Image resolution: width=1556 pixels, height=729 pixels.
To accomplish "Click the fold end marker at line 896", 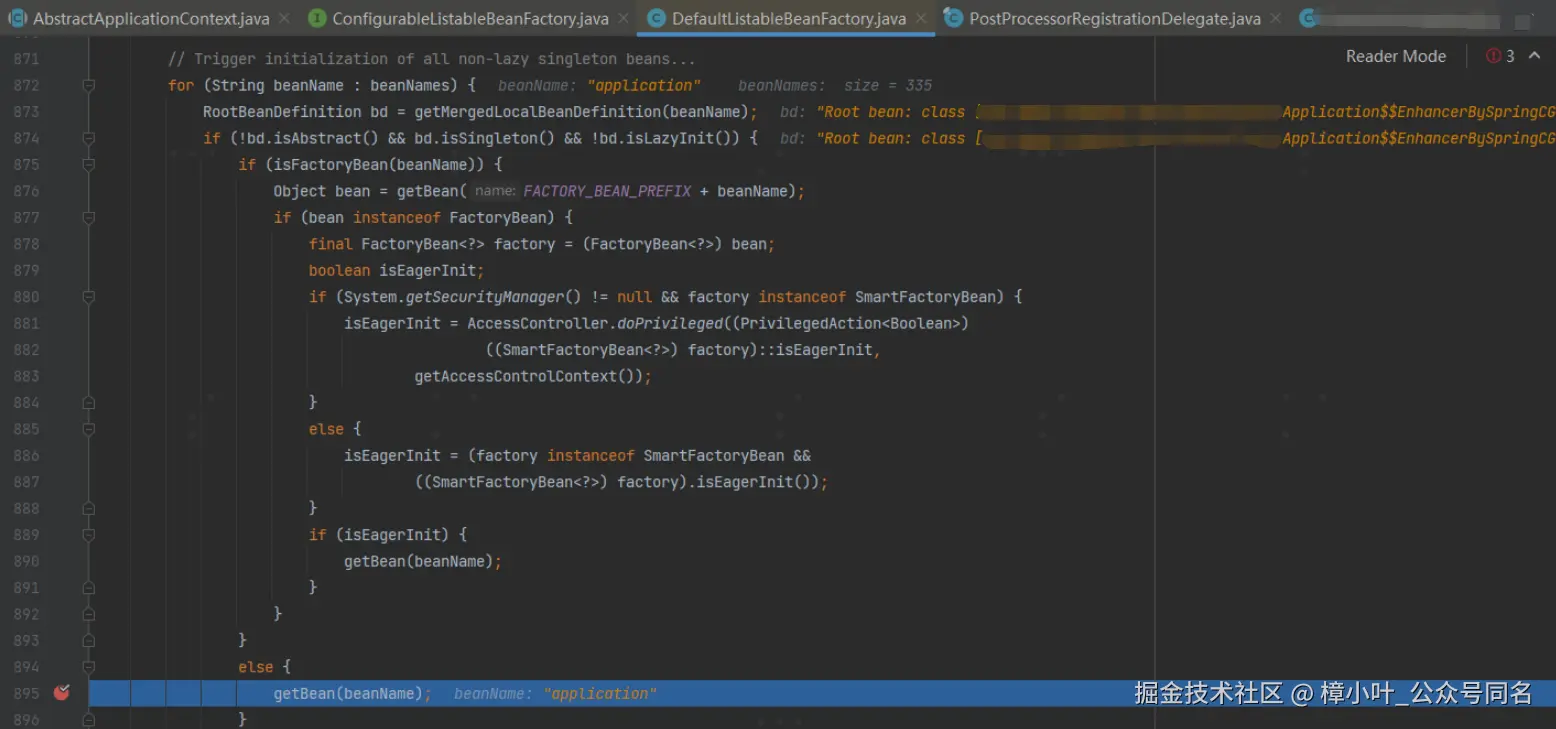I will point(88,719).
